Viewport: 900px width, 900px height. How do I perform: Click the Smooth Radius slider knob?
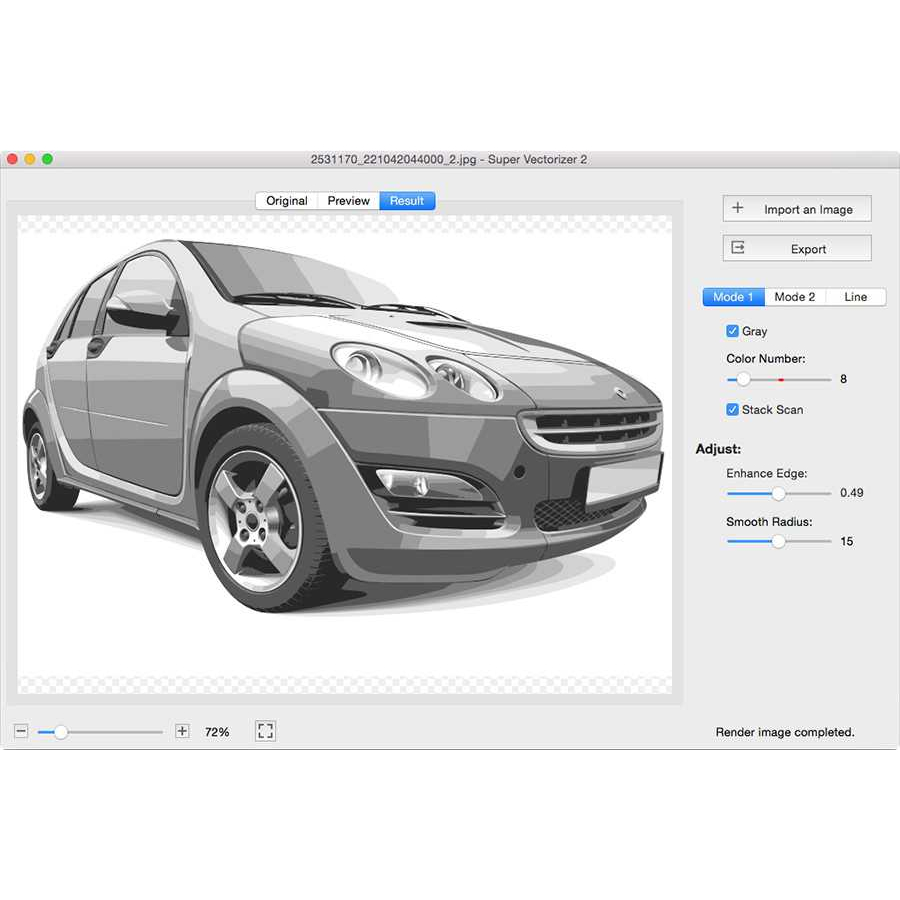778,541
